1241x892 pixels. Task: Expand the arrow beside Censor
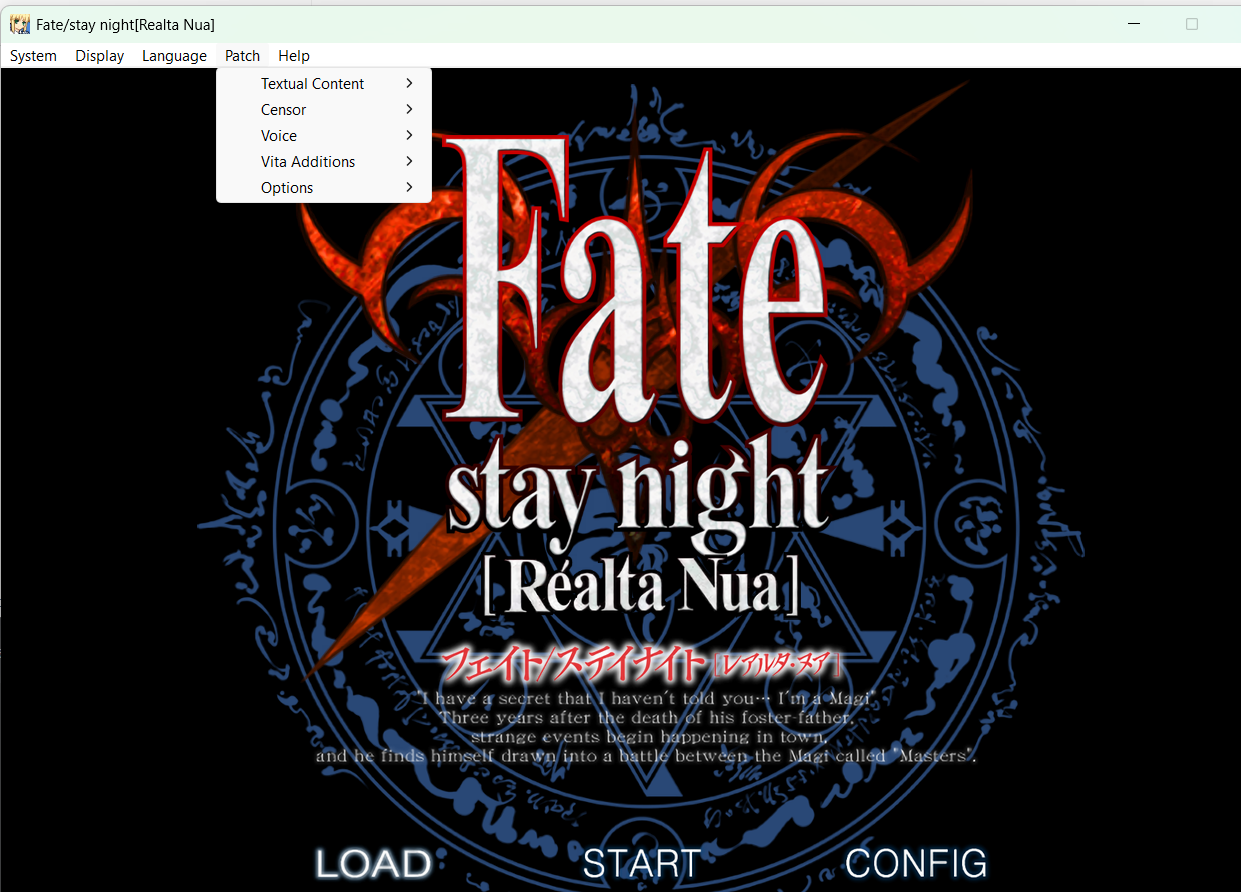coord(410,109)
